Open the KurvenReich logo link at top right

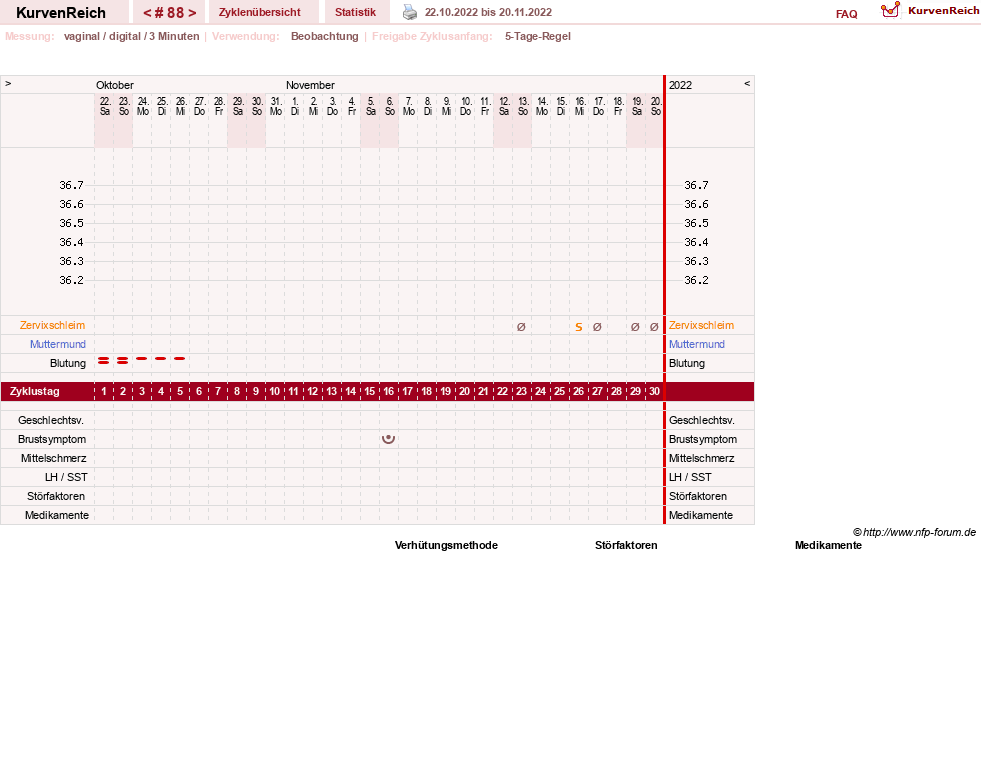(x=930, y=10)
